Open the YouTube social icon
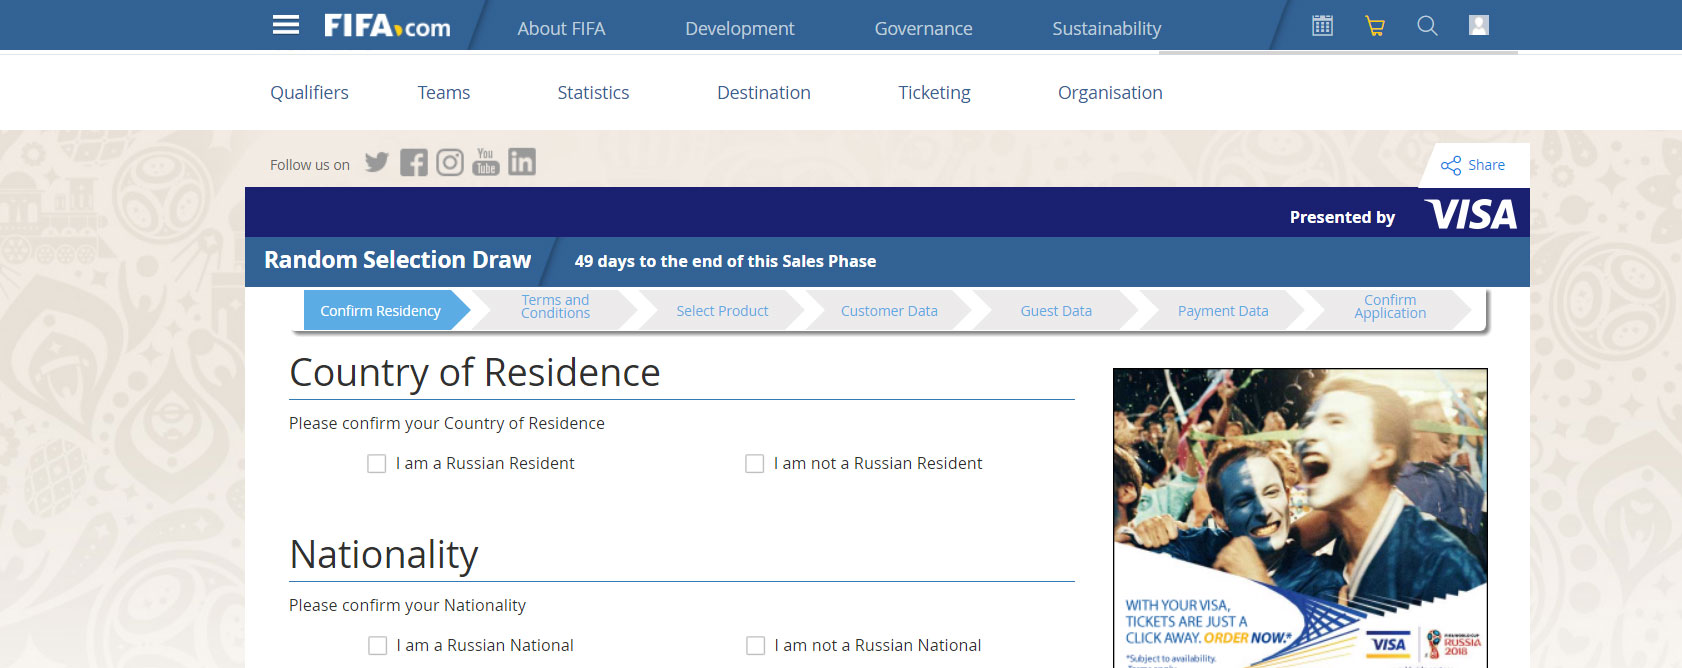 tap(486, 162)
